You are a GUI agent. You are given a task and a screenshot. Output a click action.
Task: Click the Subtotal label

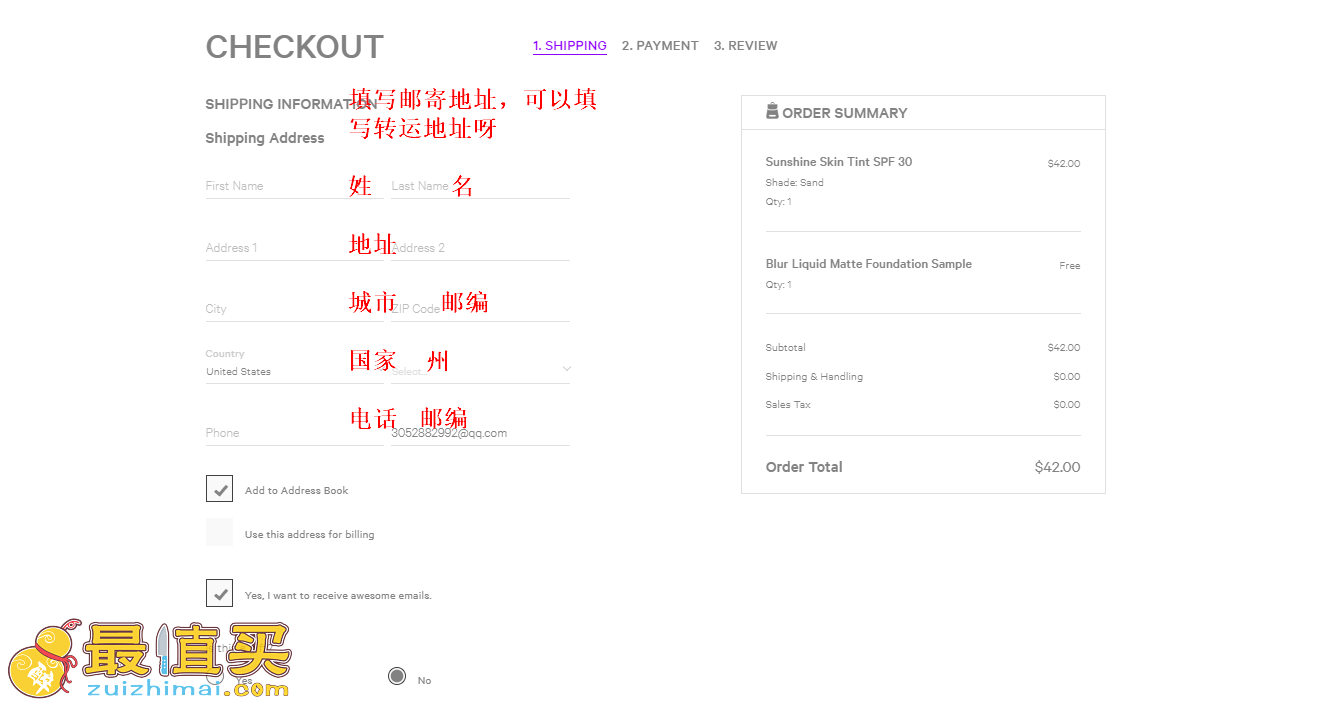786,348
